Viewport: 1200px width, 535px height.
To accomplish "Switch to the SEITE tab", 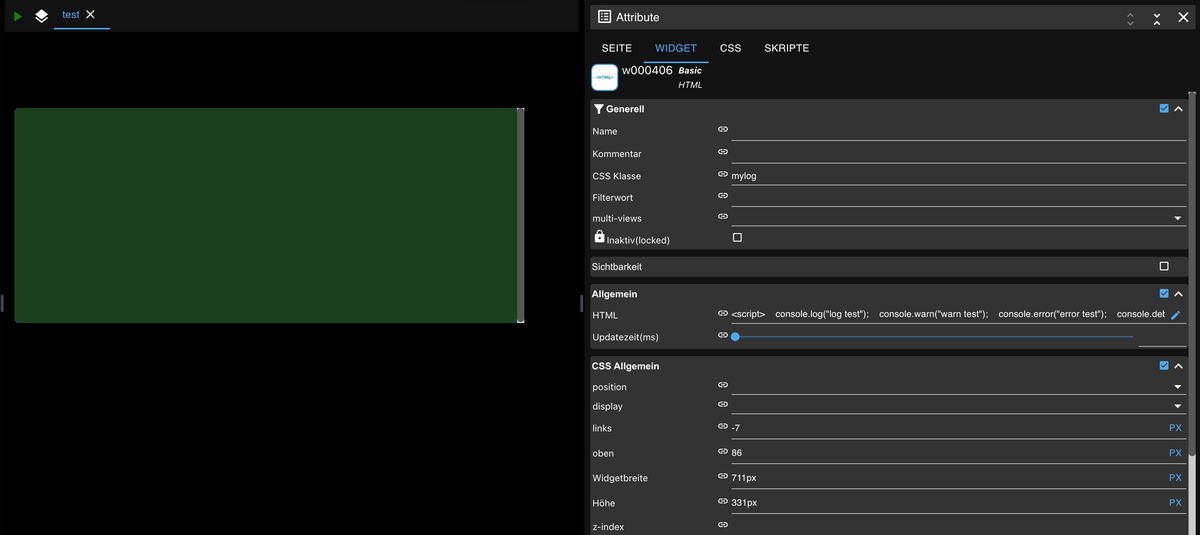I will coord(616,48).
